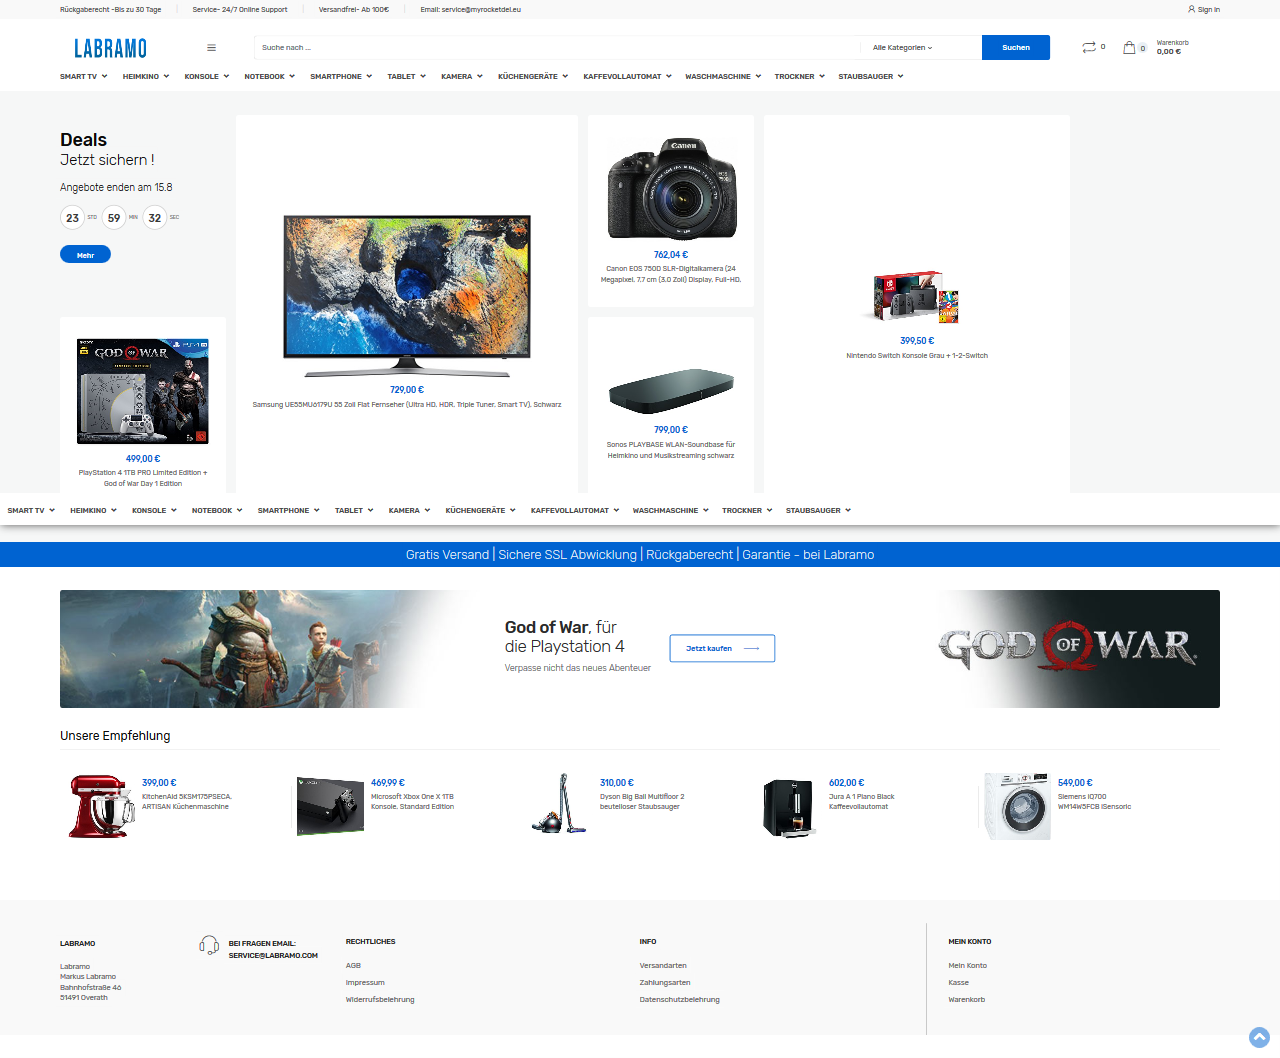Viewport: 1280px width, 1058px height.
Task: Click 'Microsoft Xbox One X 1TB' title
Action: 412,802
